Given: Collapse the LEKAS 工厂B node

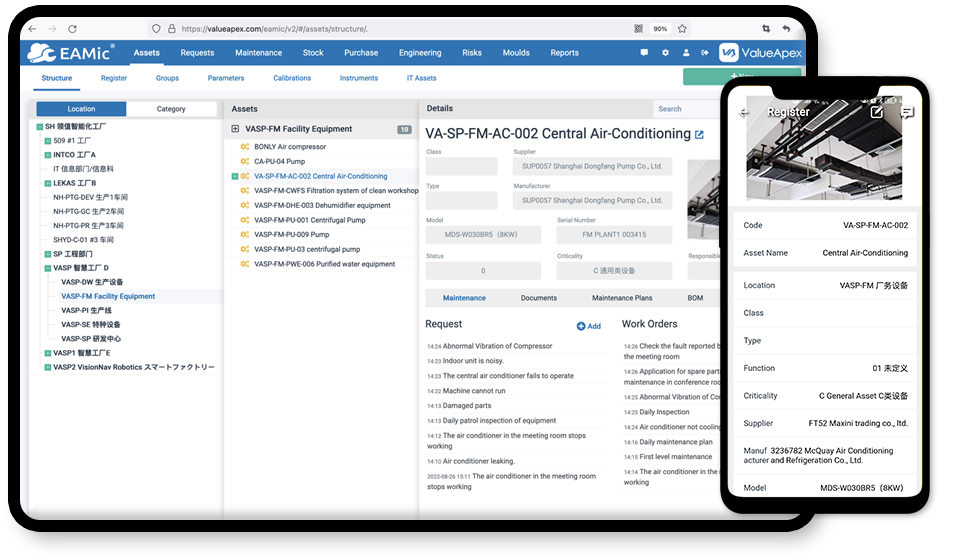Looking at the screenshot, I should (47, 183).
